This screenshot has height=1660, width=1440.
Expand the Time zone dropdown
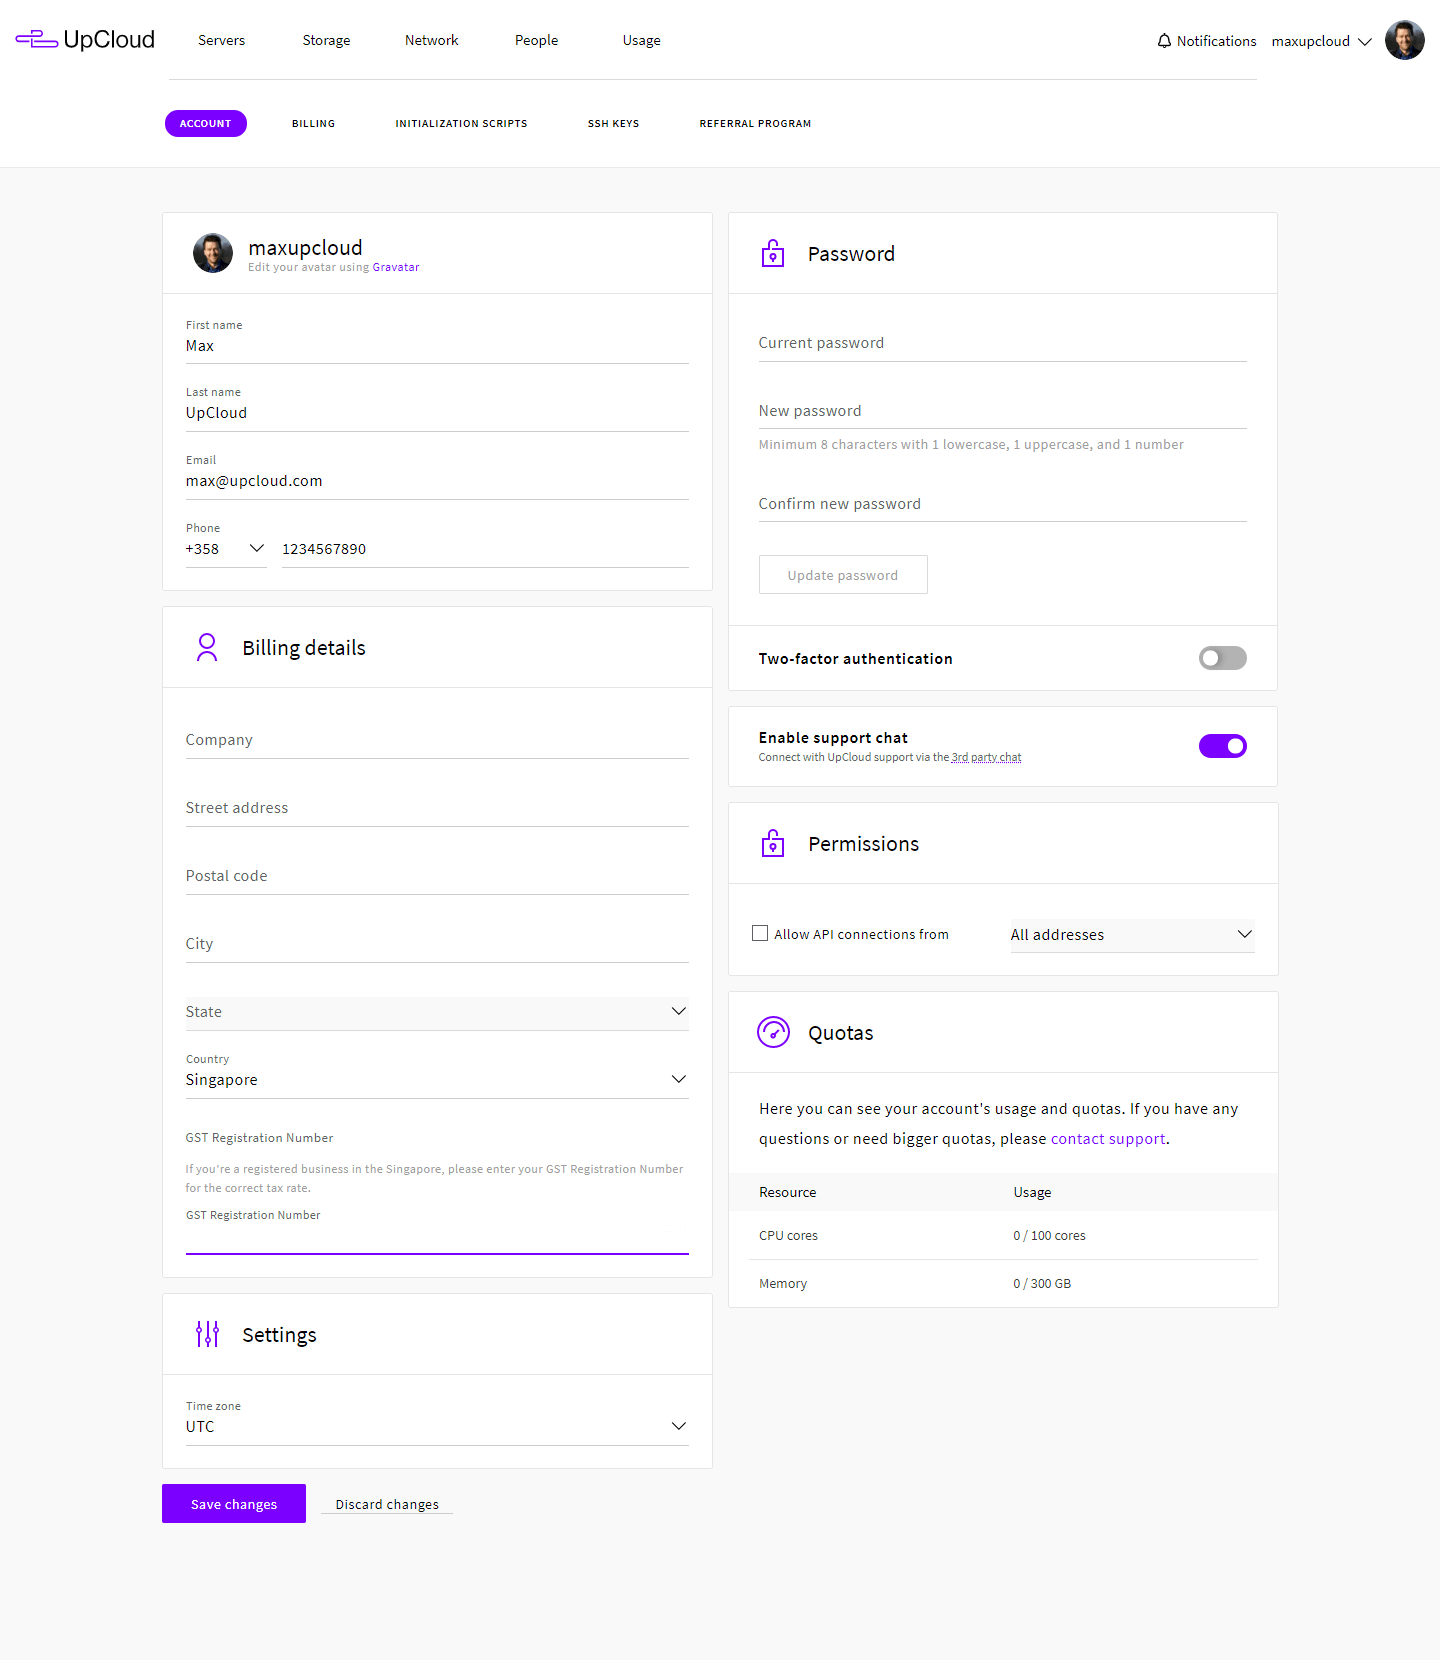pyautogui.click(x=437, y=1427)
